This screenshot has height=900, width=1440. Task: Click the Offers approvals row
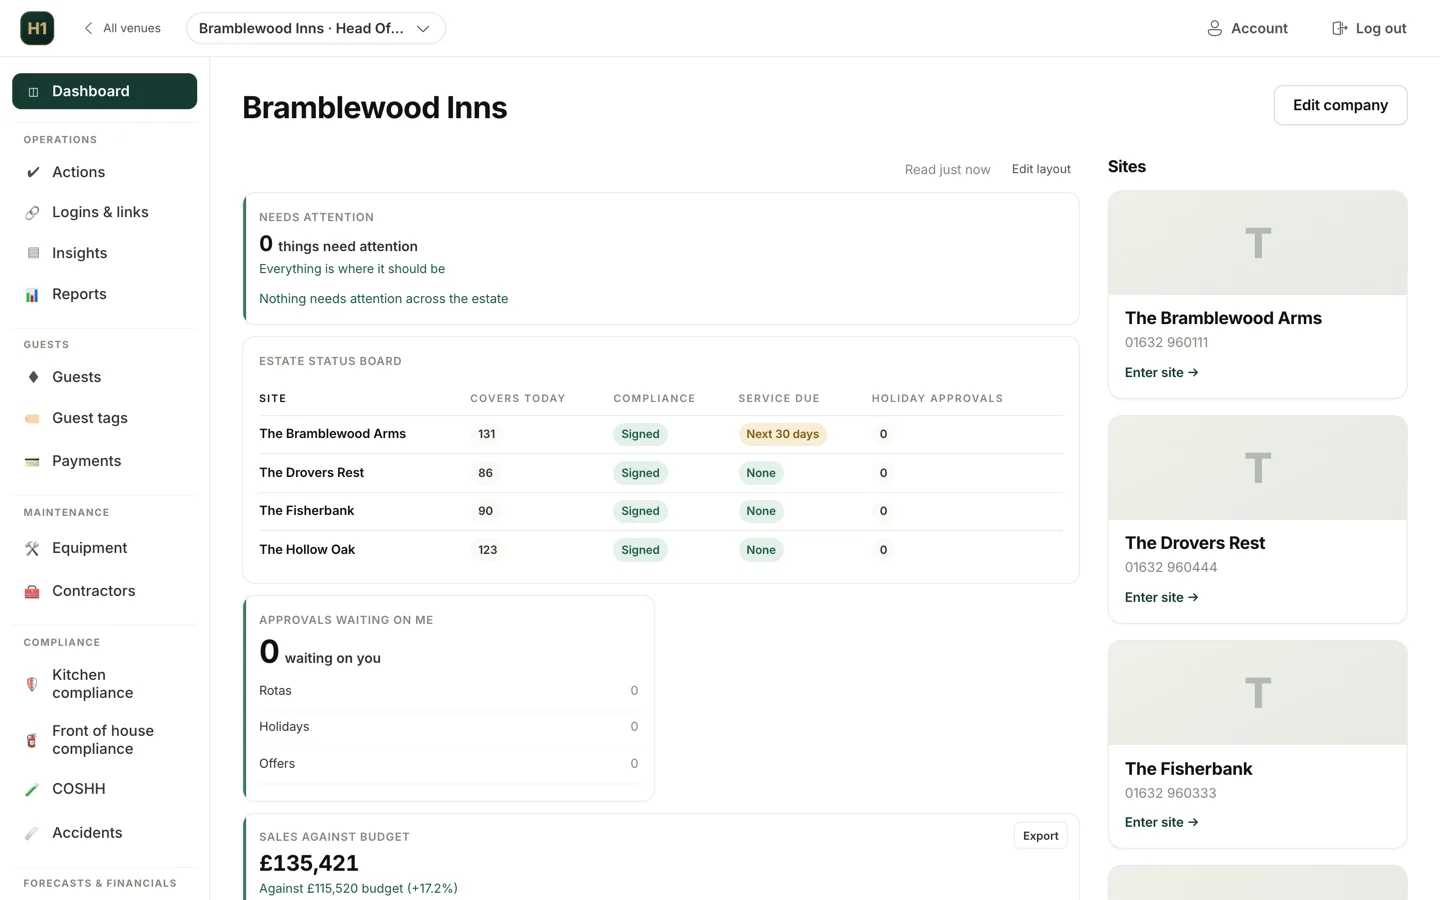point(448,764)
